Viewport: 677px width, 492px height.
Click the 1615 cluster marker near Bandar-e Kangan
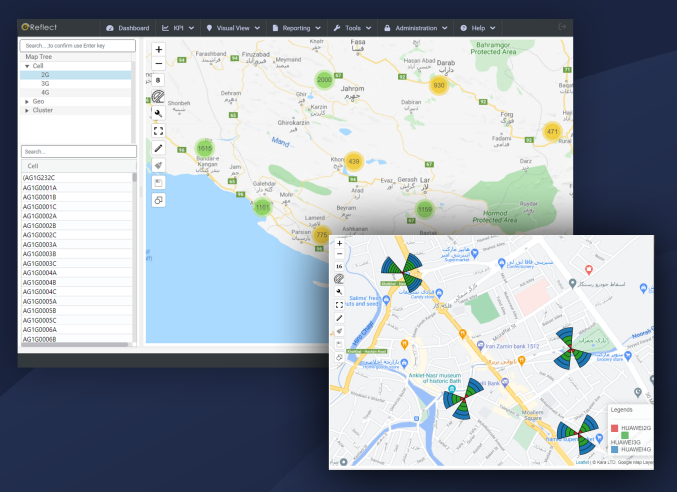[x=205, y=148]
